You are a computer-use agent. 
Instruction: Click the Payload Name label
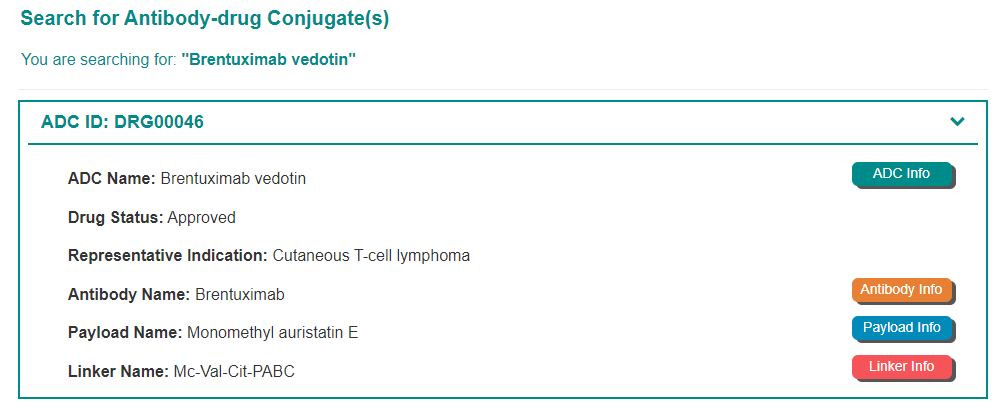tap(125, 332)
